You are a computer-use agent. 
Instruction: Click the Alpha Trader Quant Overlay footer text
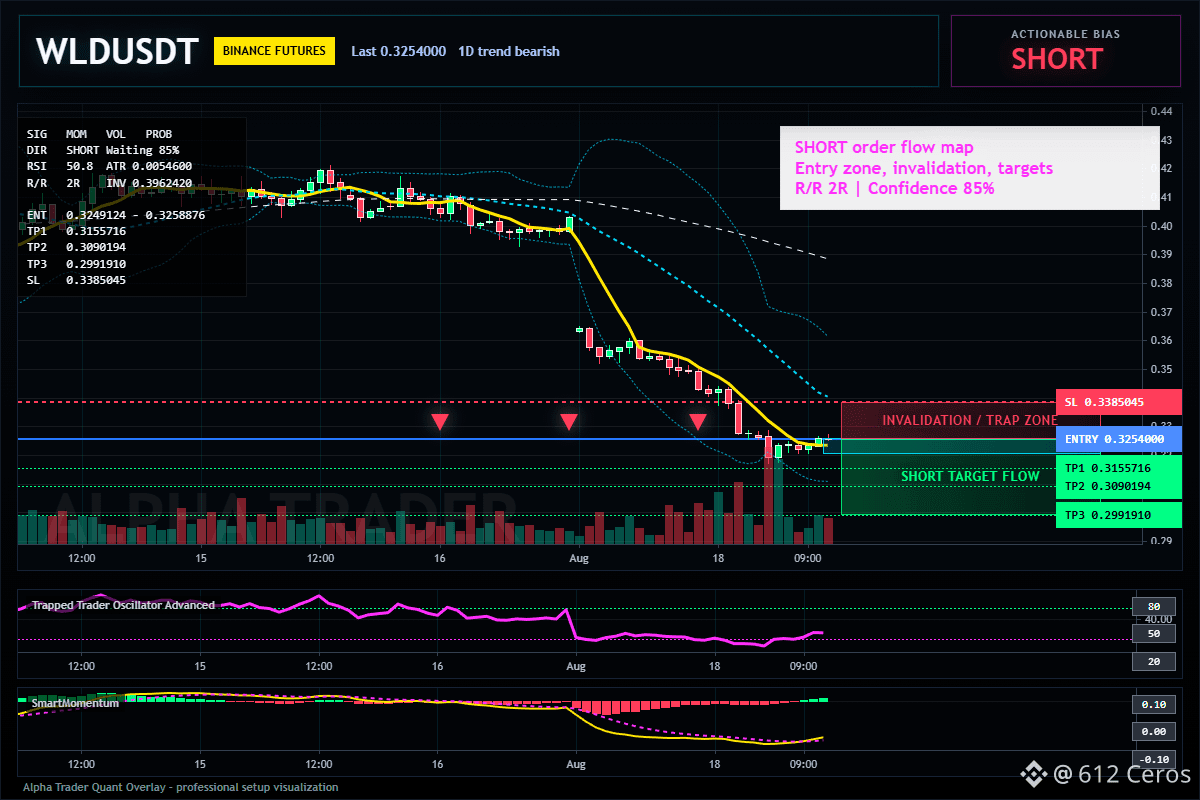[181, 787]
